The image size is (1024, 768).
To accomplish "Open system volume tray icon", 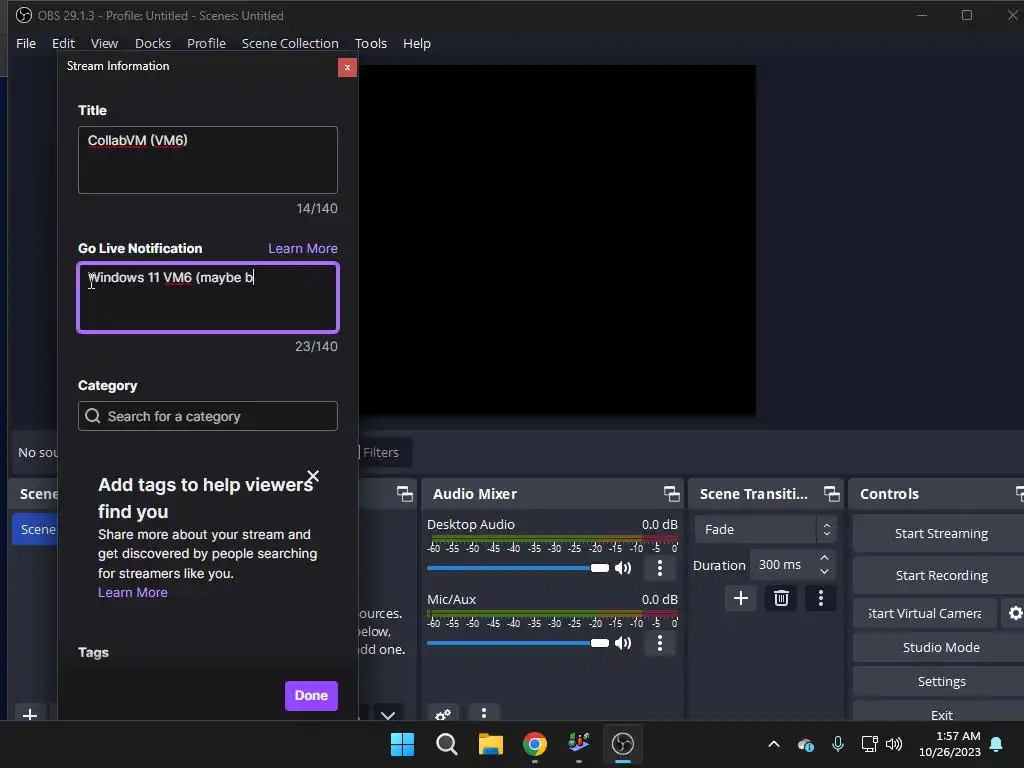I will pyautogui.click(x=894, y=744).
